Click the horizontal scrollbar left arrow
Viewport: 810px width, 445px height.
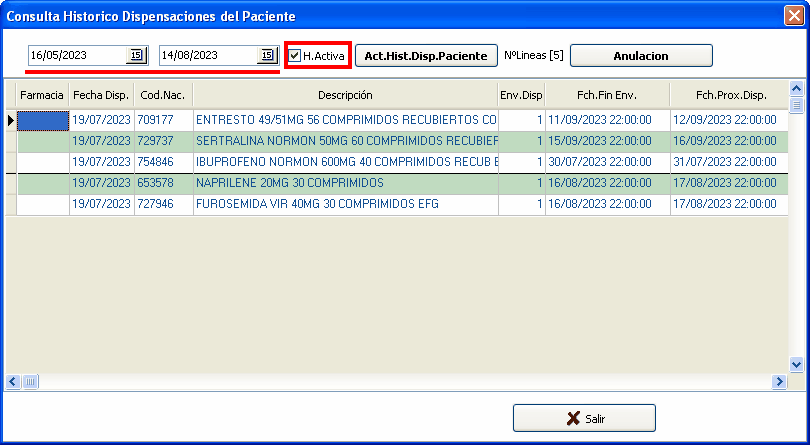pyautogui.click(x=13, y=382)
